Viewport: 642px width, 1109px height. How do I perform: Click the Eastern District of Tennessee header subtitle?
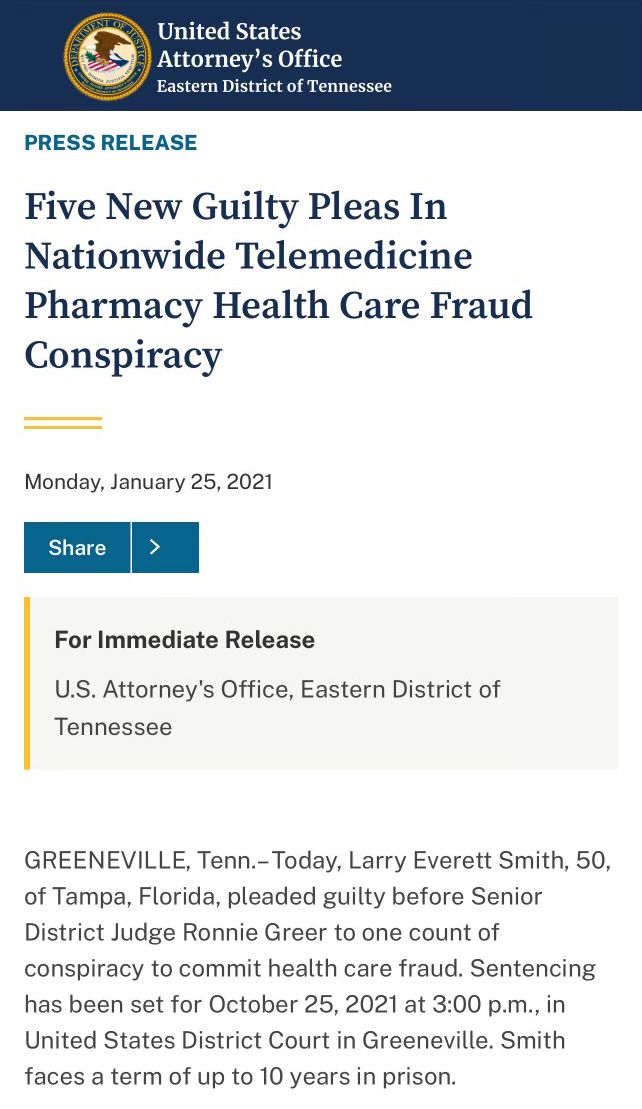coord(274,86)
